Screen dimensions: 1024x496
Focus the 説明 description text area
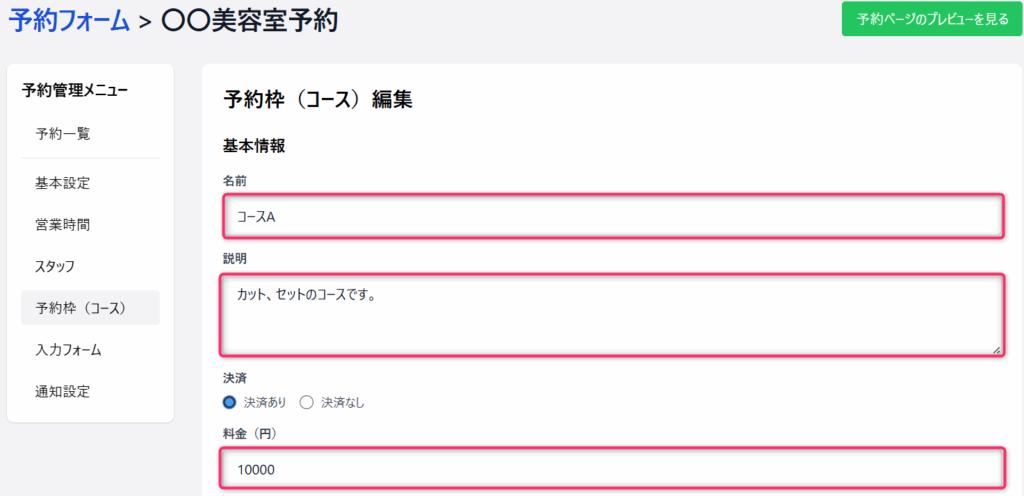[x=611, y=315]
